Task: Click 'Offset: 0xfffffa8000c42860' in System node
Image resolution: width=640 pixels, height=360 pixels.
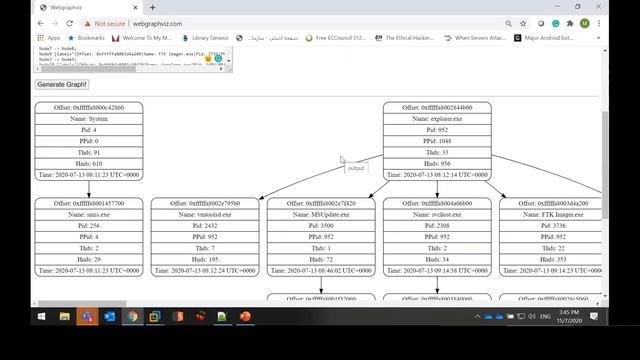Action: coord(89,108)
